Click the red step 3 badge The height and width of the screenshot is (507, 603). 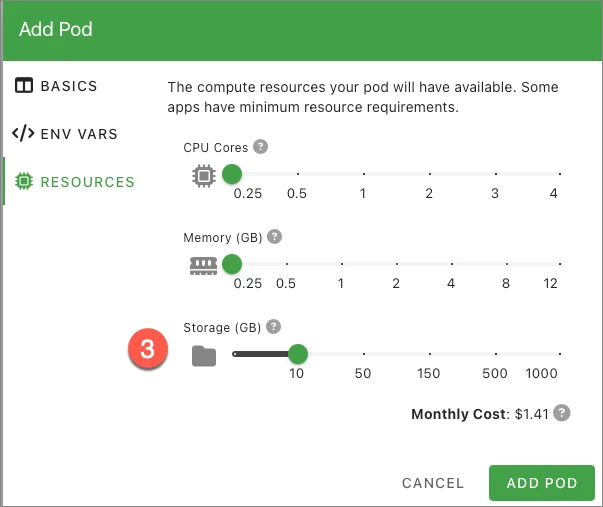click(147, 350)
